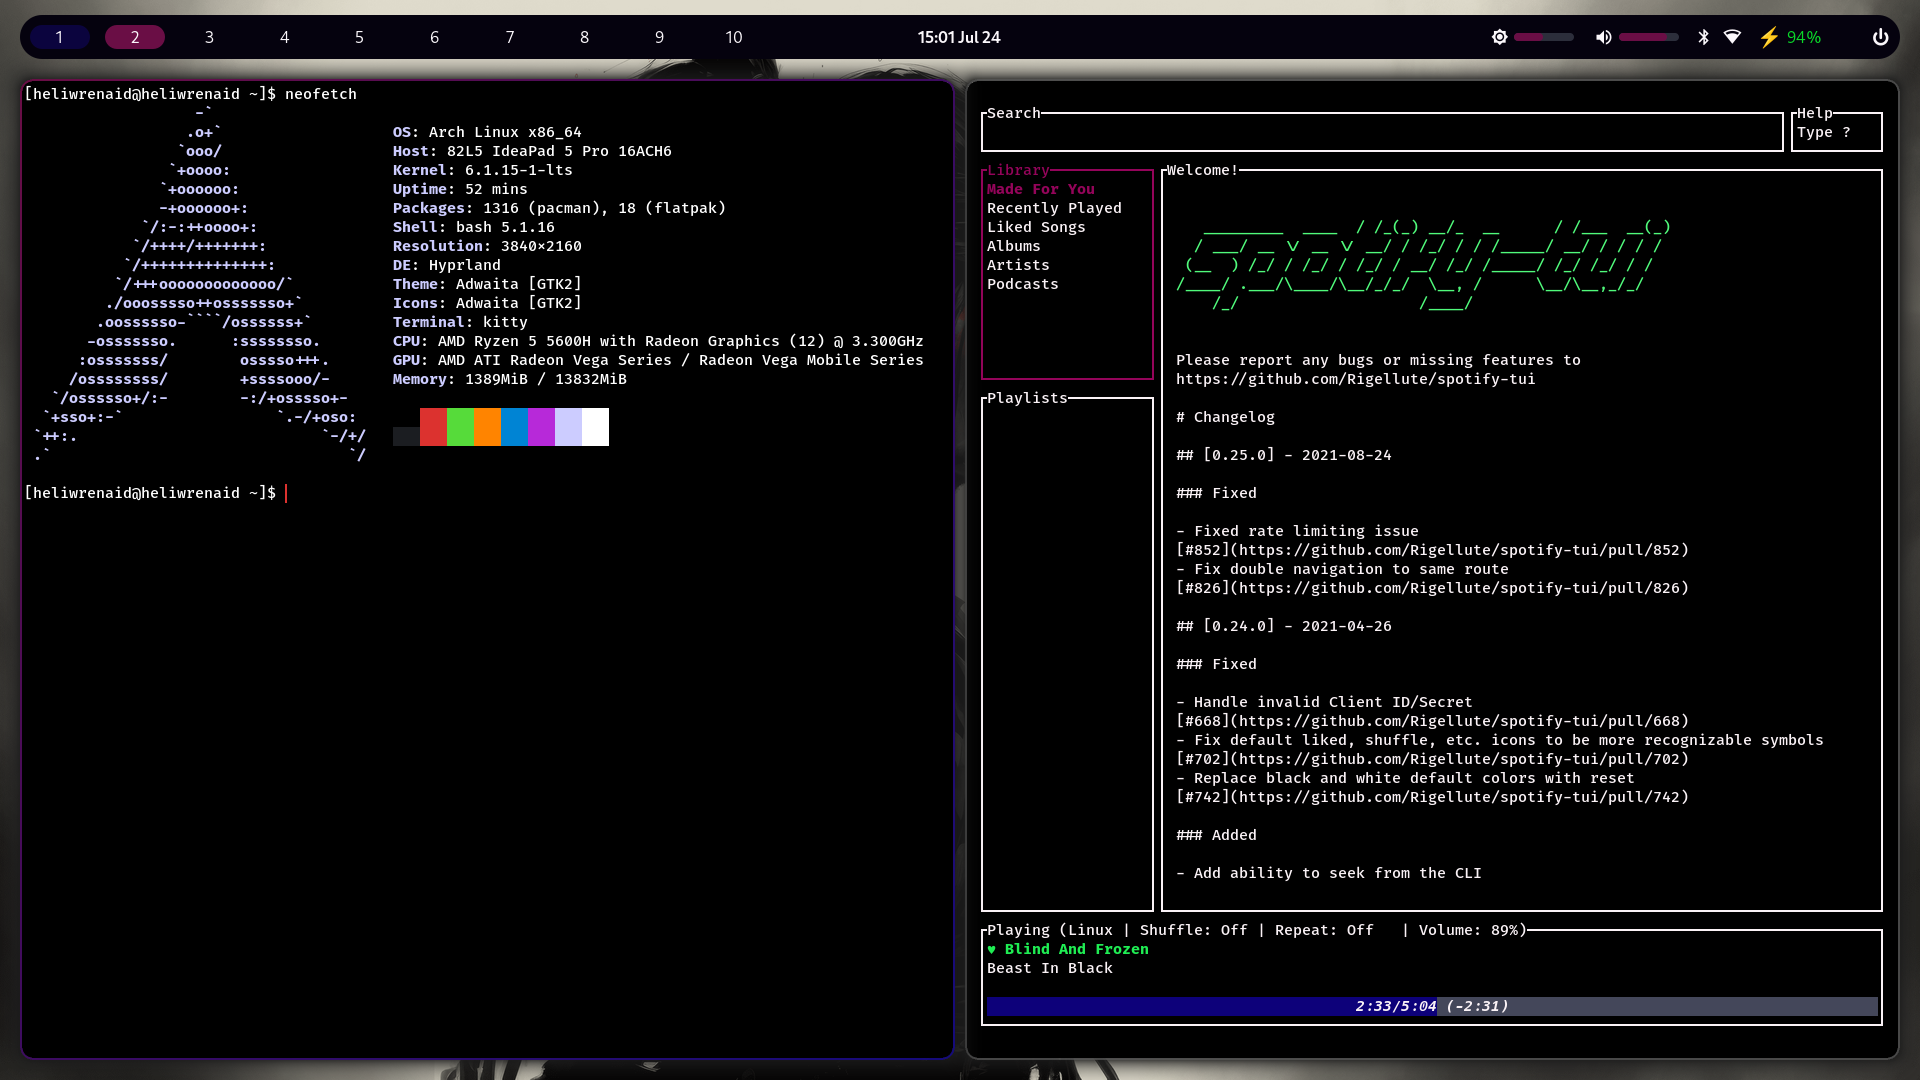The width and height of the screenshot is (1920, 1080).
Task: Switch to workspace 9
Action: (659, 37)
